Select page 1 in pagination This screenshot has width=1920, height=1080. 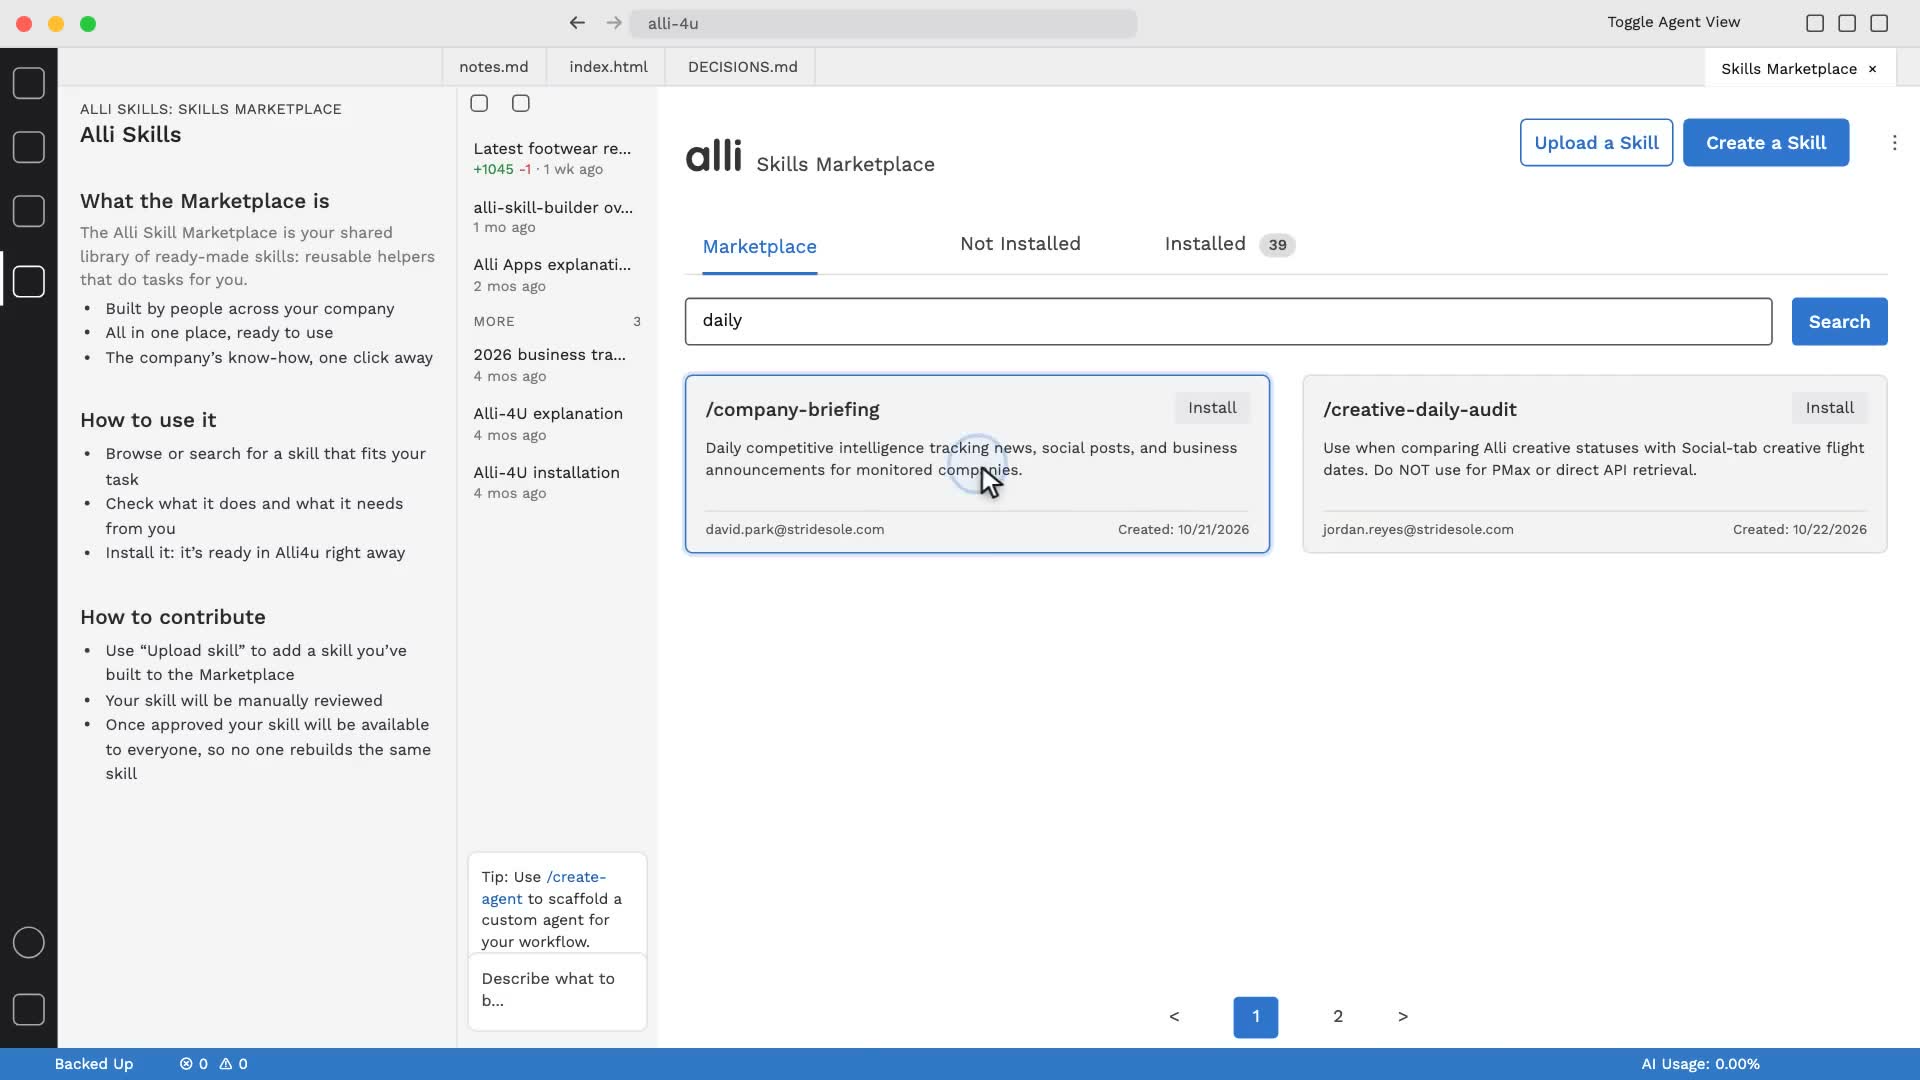pos(1256,1017)
